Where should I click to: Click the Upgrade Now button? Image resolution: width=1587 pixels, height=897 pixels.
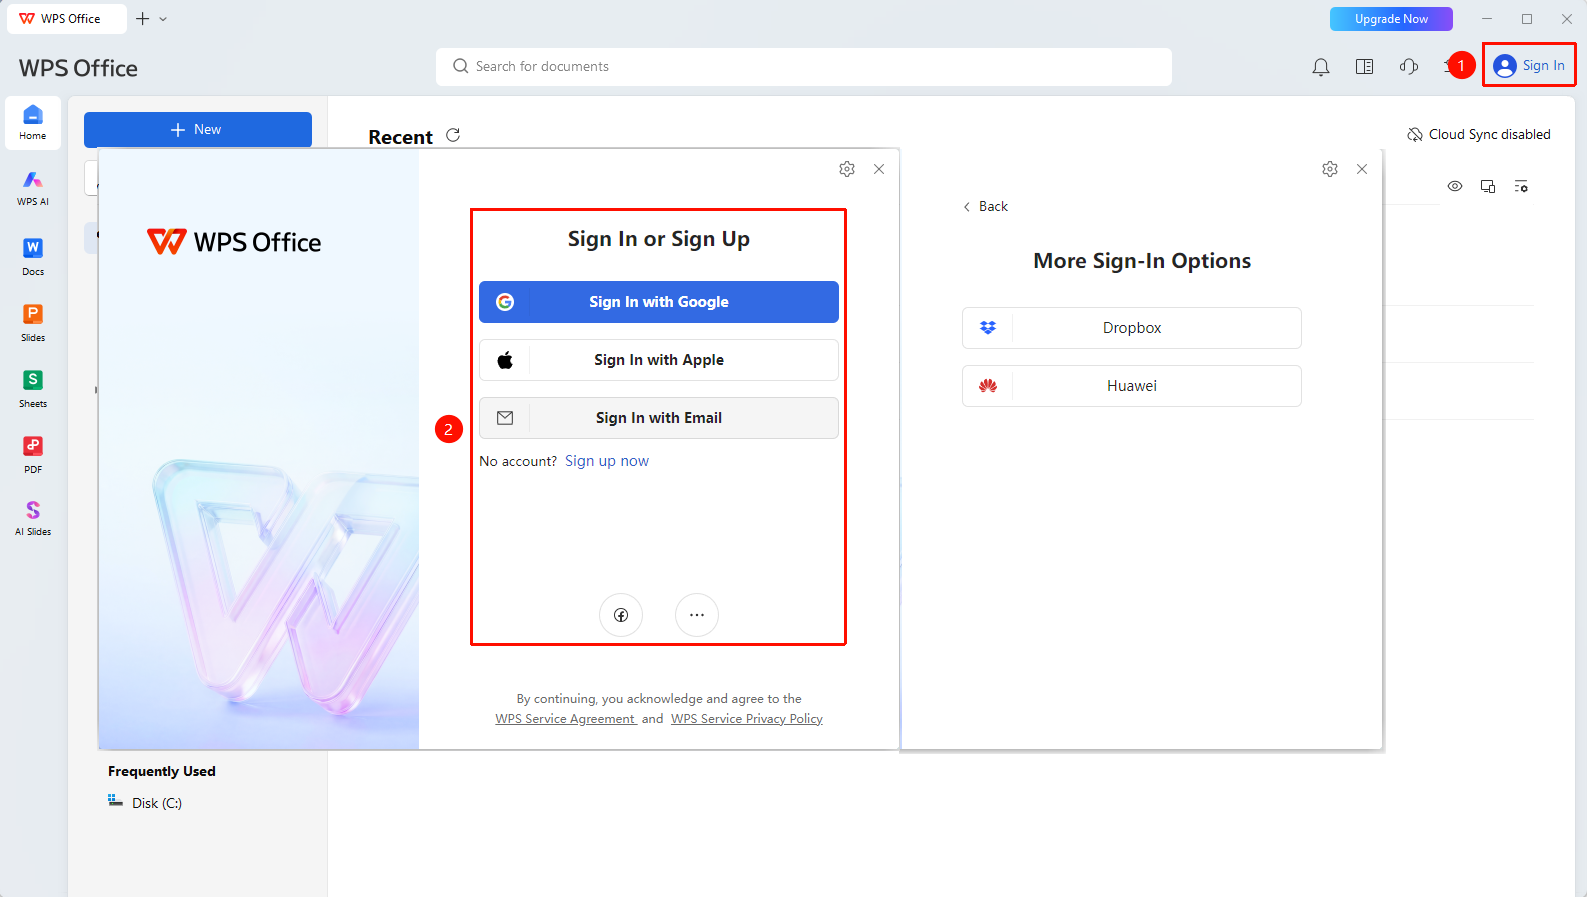(1391, 19)
